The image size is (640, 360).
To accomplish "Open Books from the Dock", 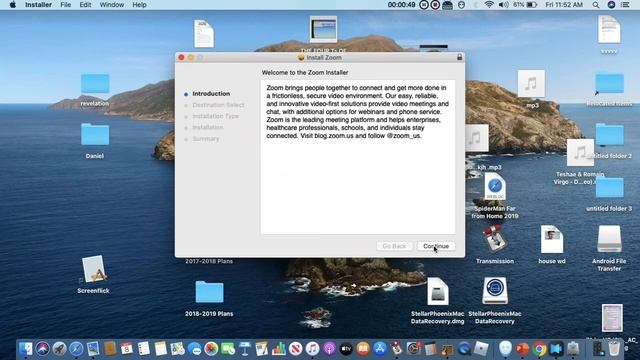I will click(363, 349).
